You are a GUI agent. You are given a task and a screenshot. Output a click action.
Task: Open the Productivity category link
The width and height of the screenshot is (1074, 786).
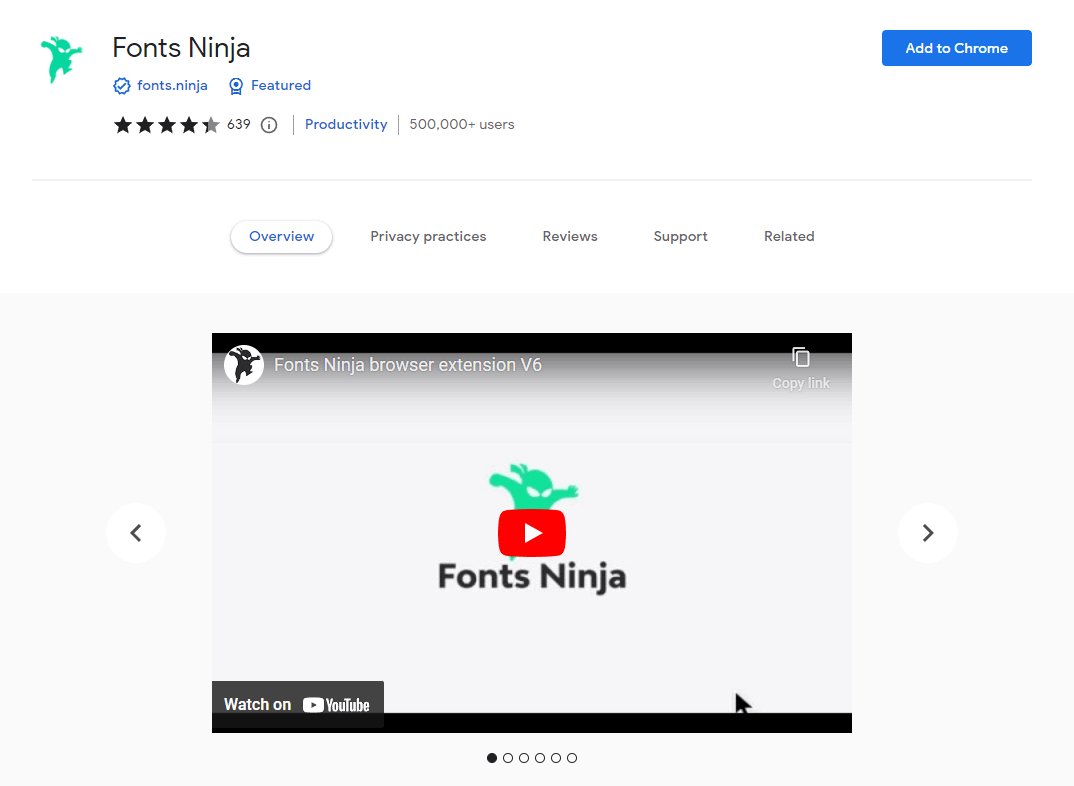point(346,125)
